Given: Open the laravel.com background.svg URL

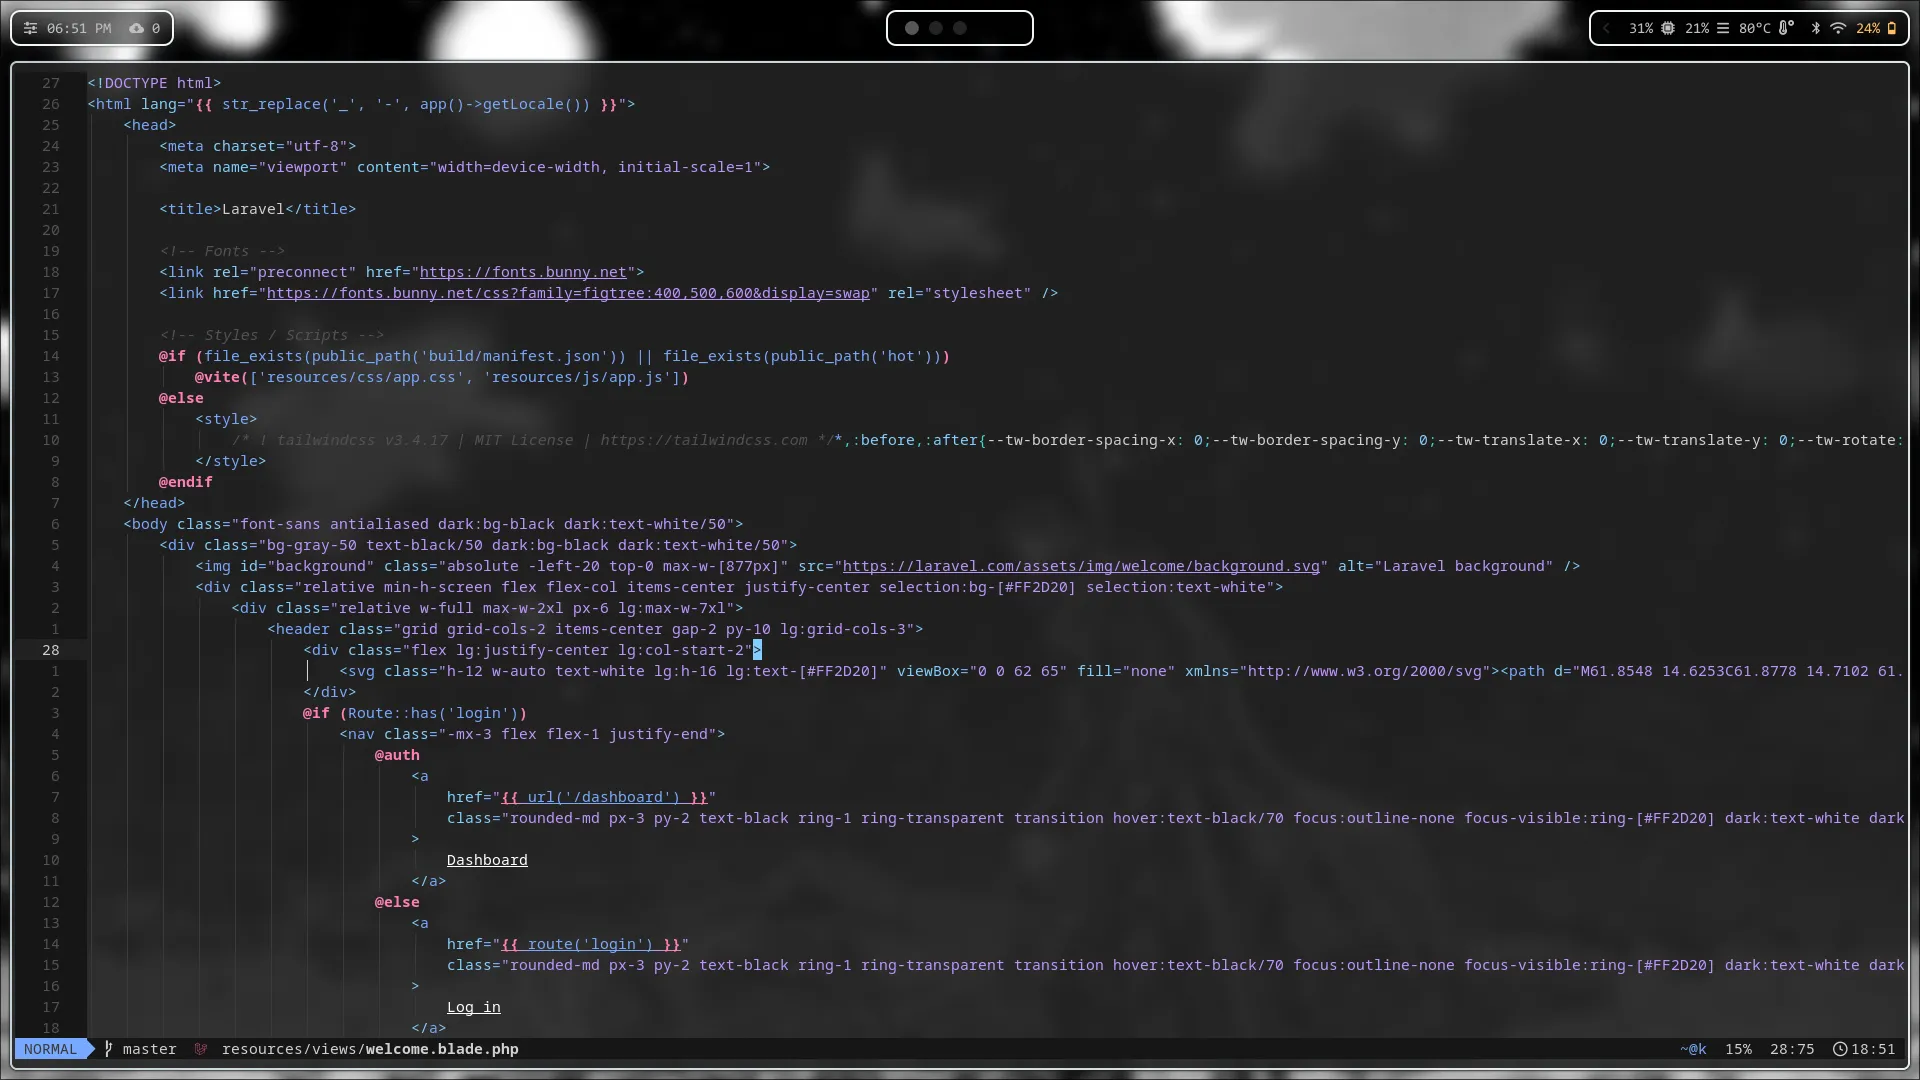Looking at the screenshot, I should pos(1080,566).
